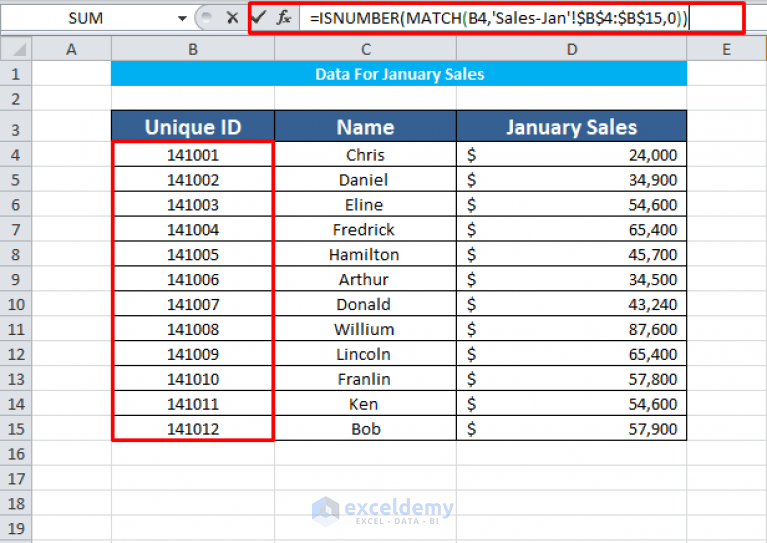Expand the Name Box dropdown arrow

click(x=182, y=19)
